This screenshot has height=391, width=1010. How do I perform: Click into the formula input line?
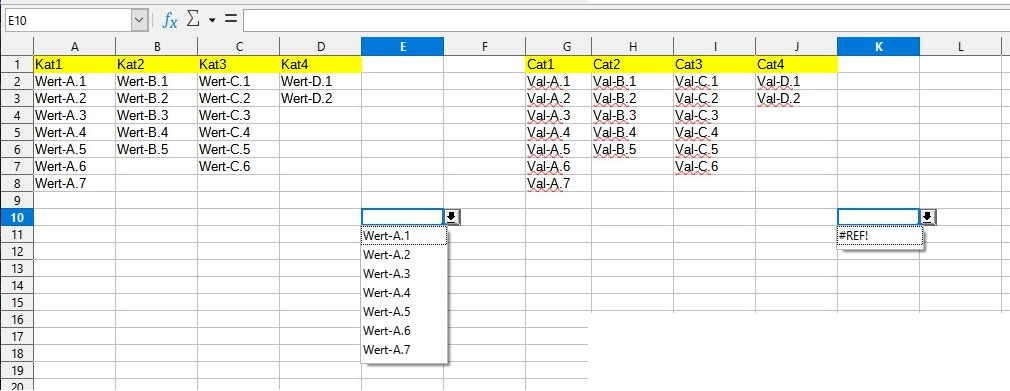click(626, 21)
